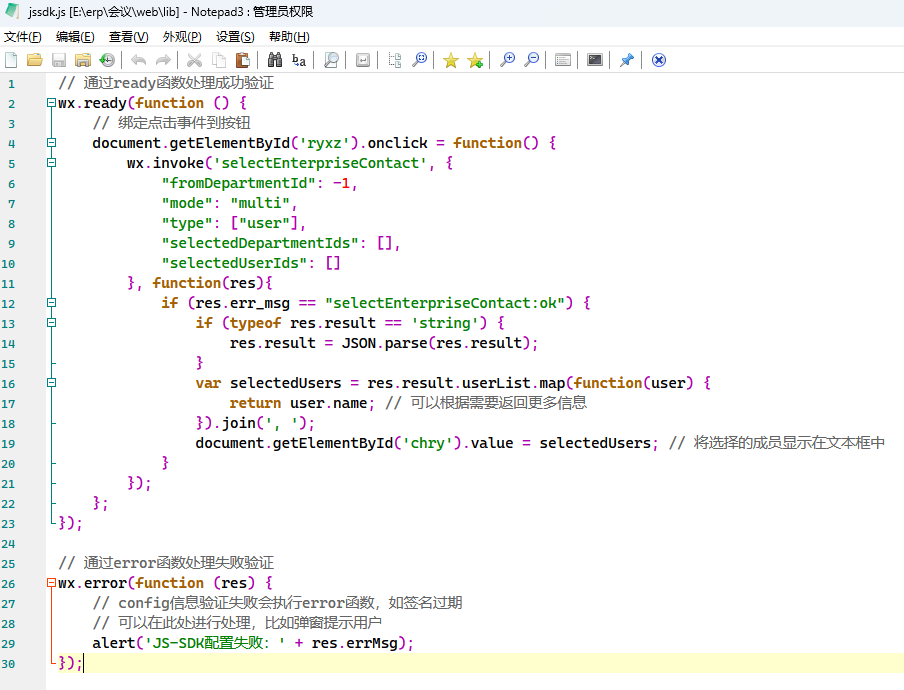The width and height of the screenshot is (904, 690).
Task: Save the file with the floppy disk icon
Action: 59,60
